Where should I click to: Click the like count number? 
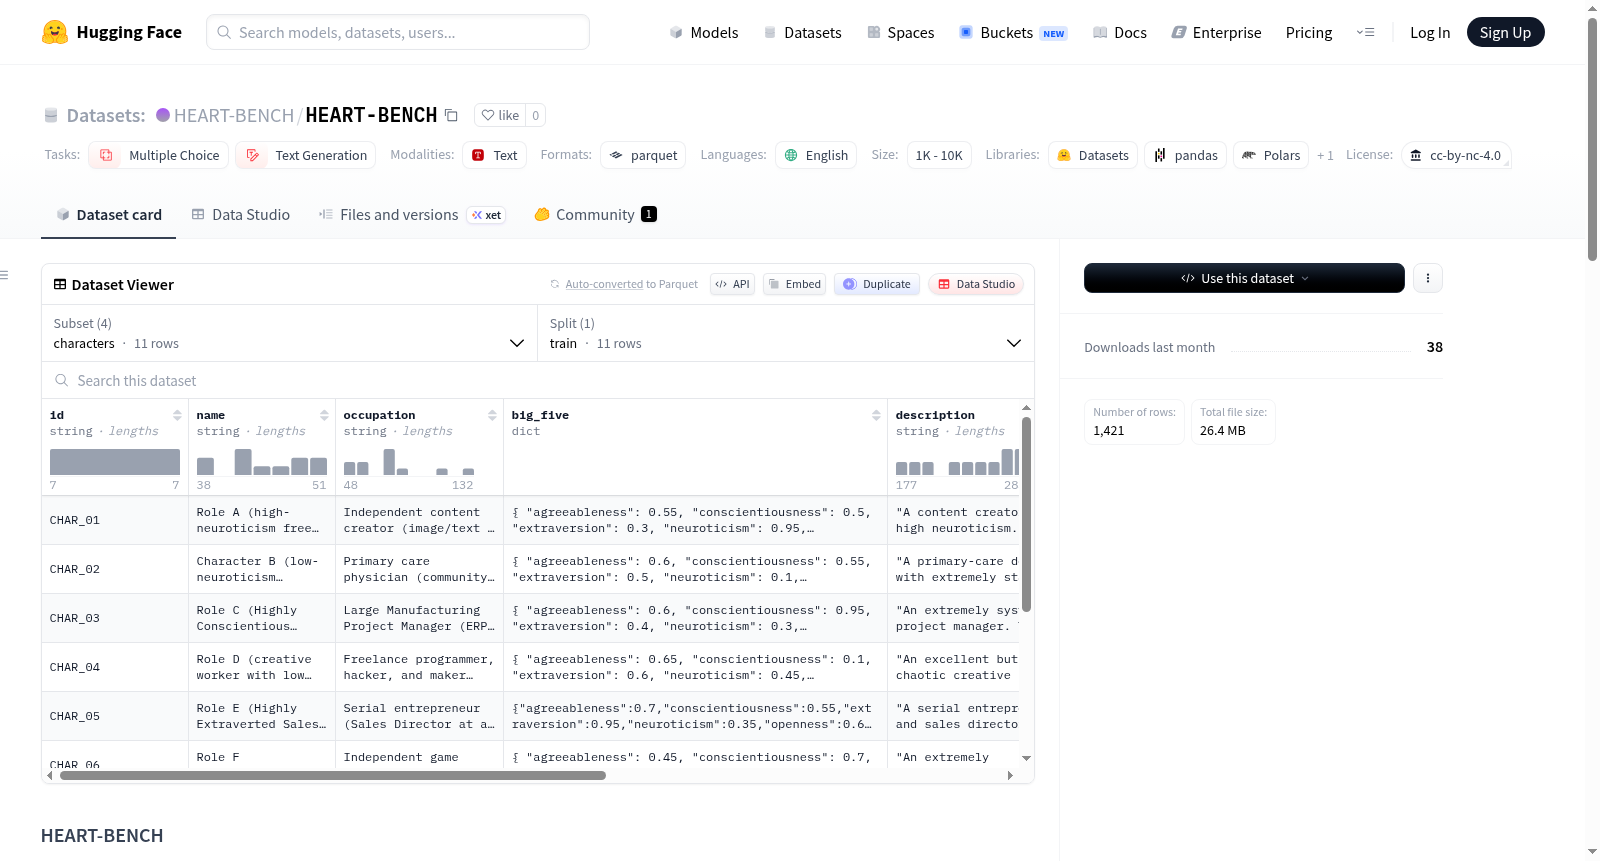[536, 115]
